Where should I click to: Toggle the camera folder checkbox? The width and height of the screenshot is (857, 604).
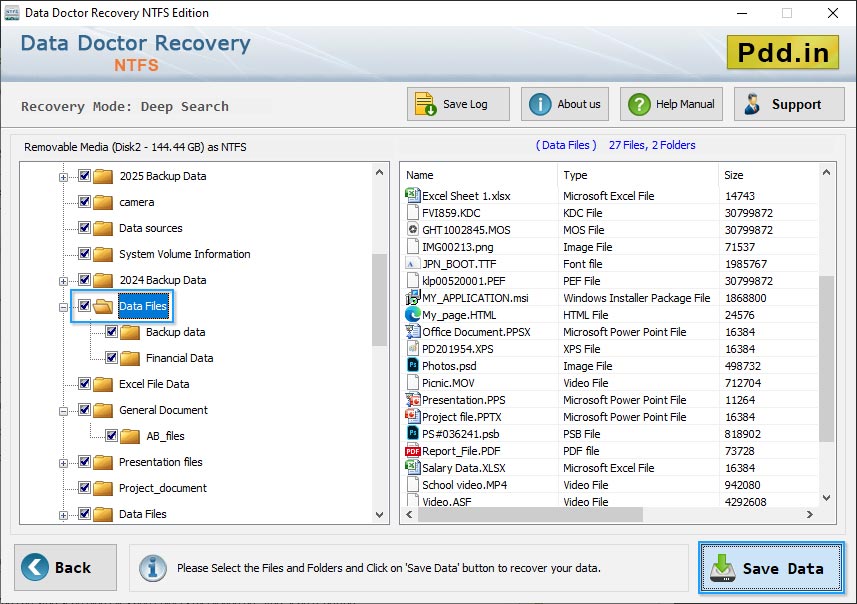click(84, 202)
